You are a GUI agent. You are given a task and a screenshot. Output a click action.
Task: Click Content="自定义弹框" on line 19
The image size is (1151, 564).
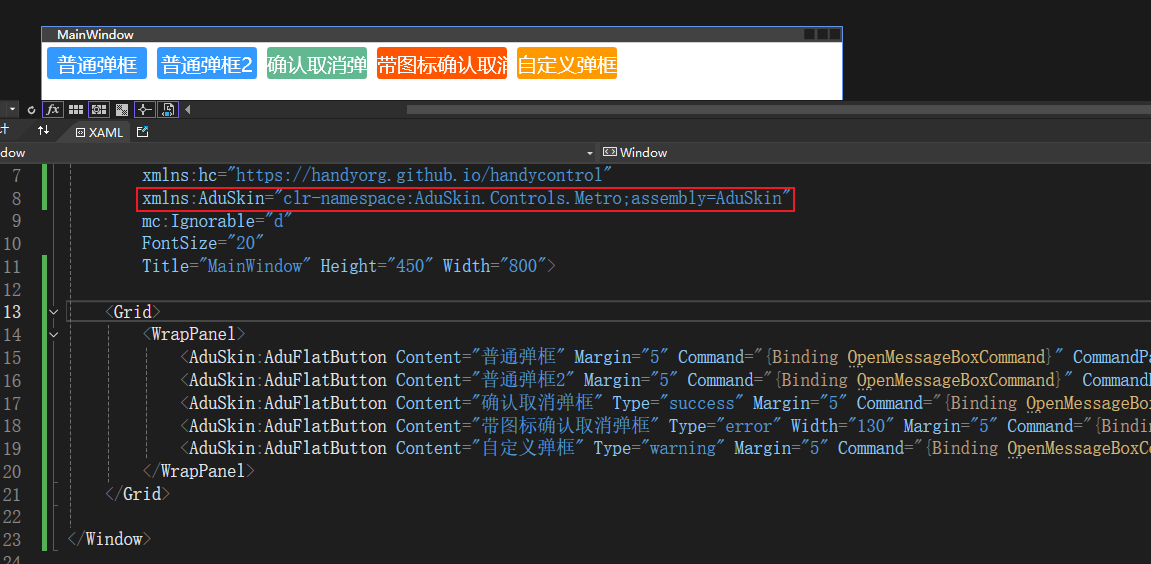[490, 448]
